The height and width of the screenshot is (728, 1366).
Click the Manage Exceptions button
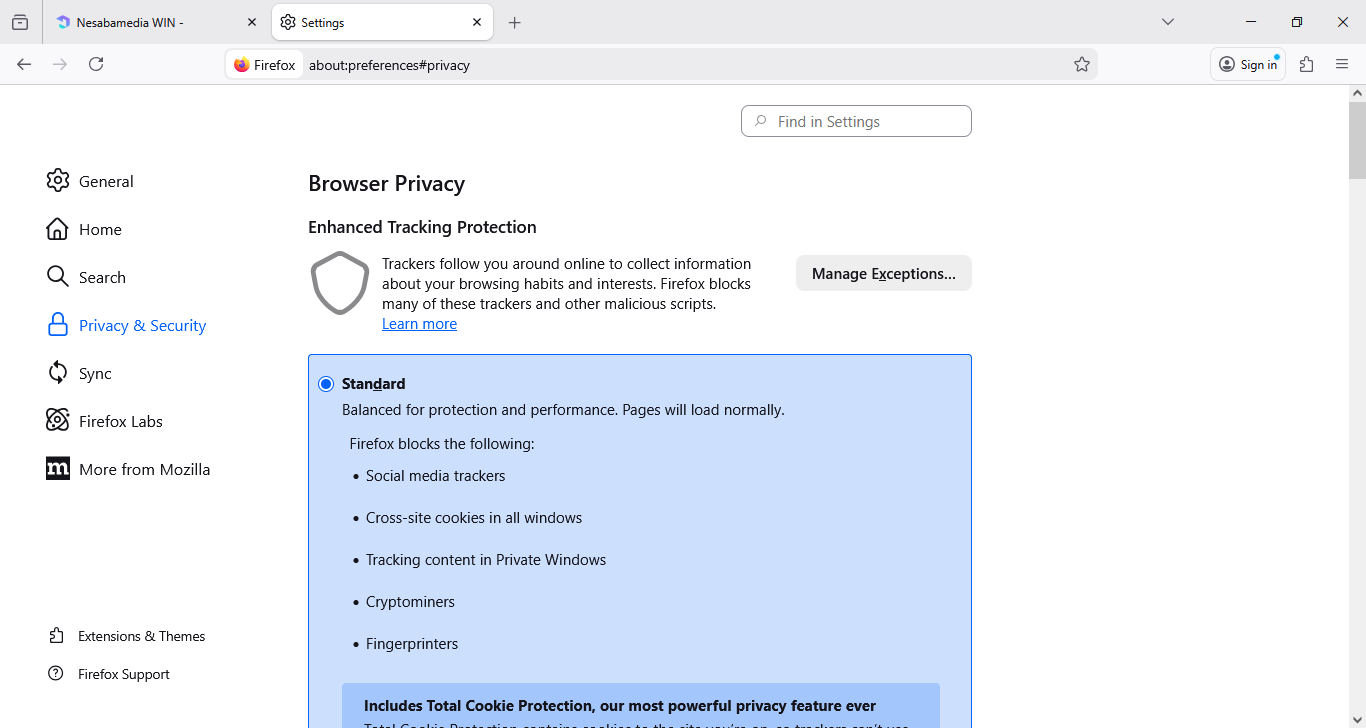point(883,273)
